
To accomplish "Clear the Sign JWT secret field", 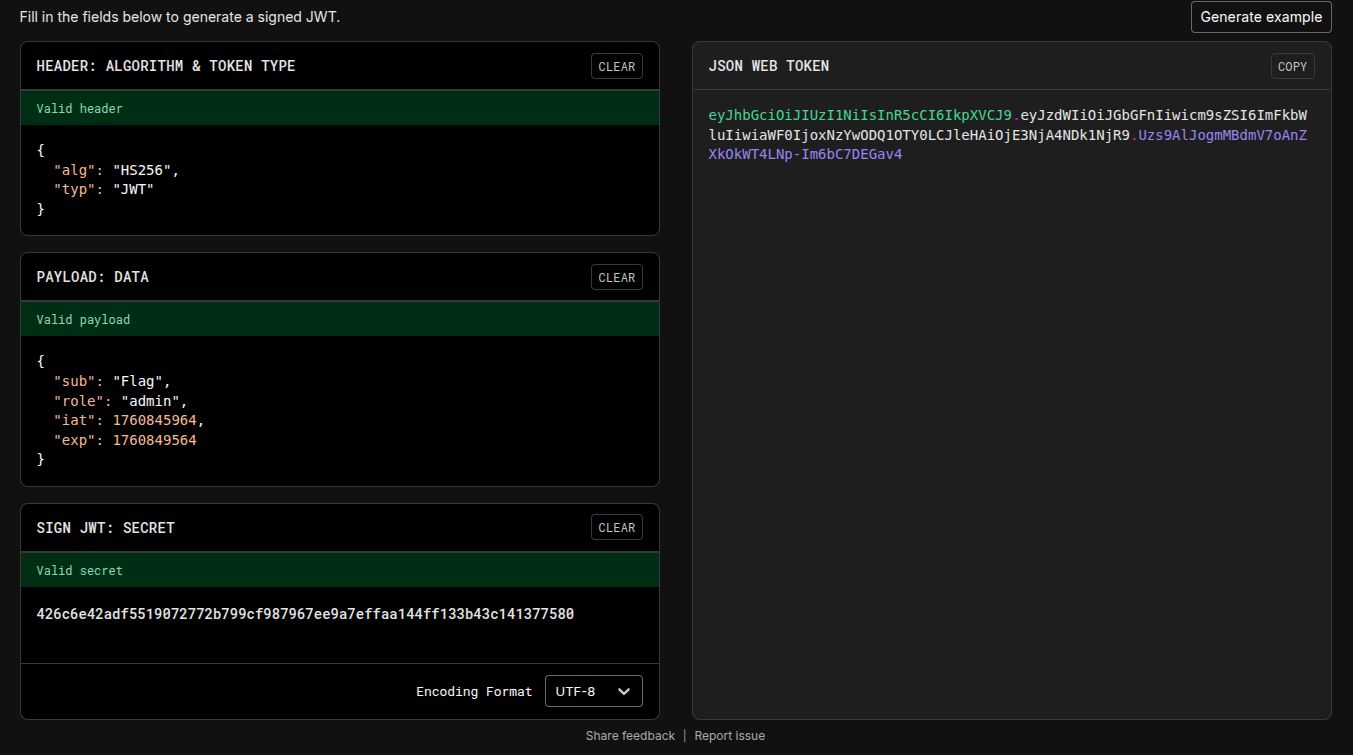I will (616, 528).
